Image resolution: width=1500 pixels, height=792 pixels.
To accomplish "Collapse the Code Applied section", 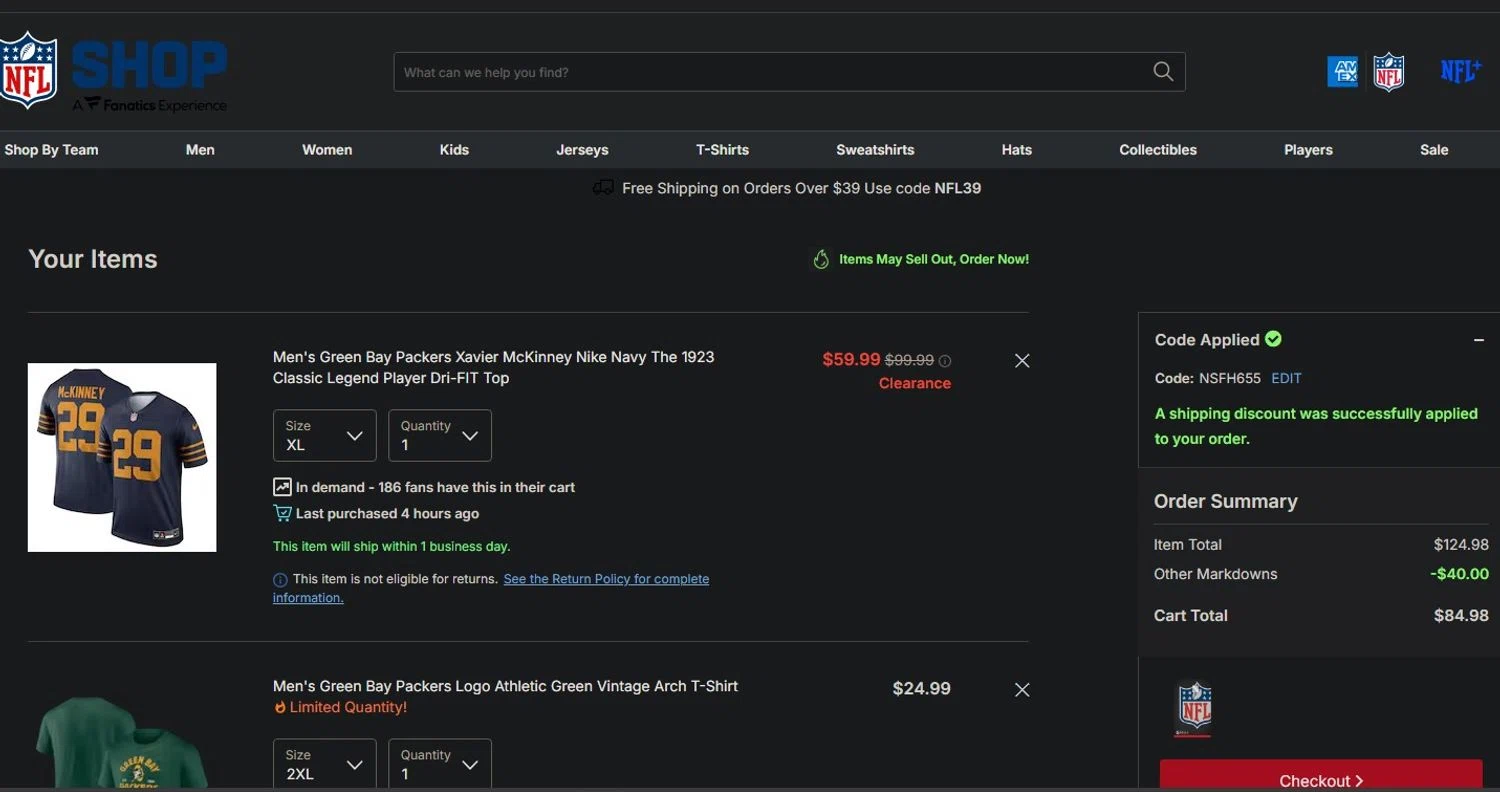I will (x=1479, y=340).
